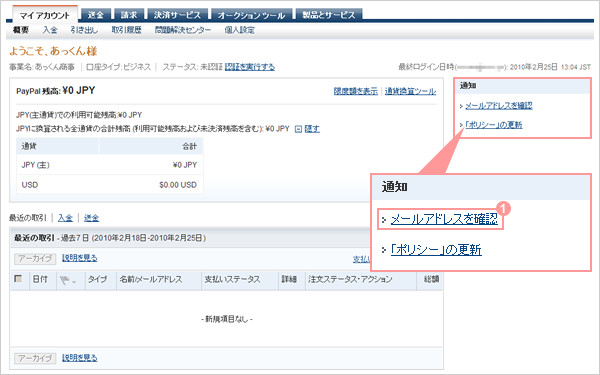The image size is (600, 375).
Task: Toggle the select-all checkbox in transactions table
Action: point(18,279)
